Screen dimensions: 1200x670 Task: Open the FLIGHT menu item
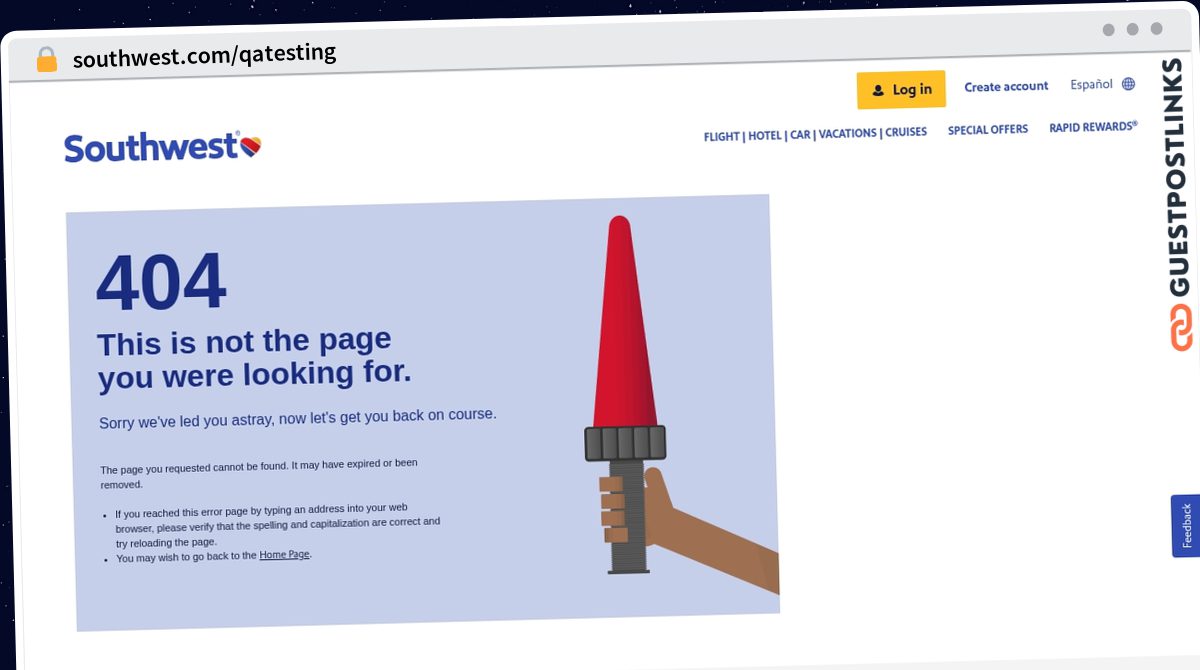(722, 136)
